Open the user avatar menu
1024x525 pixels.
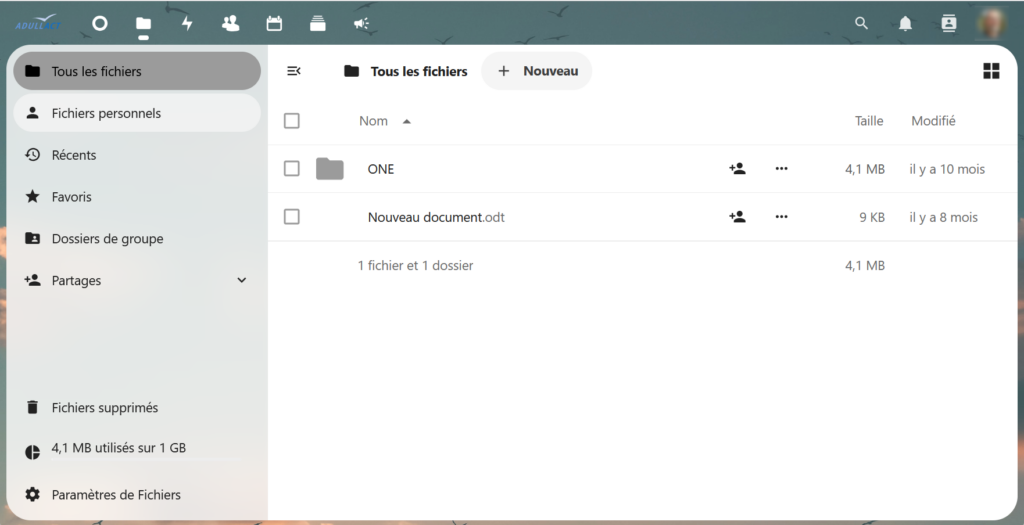pos(991,24)
